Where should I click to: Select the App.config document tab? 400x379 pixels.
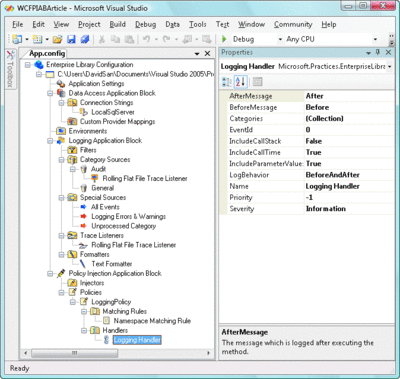47,53
